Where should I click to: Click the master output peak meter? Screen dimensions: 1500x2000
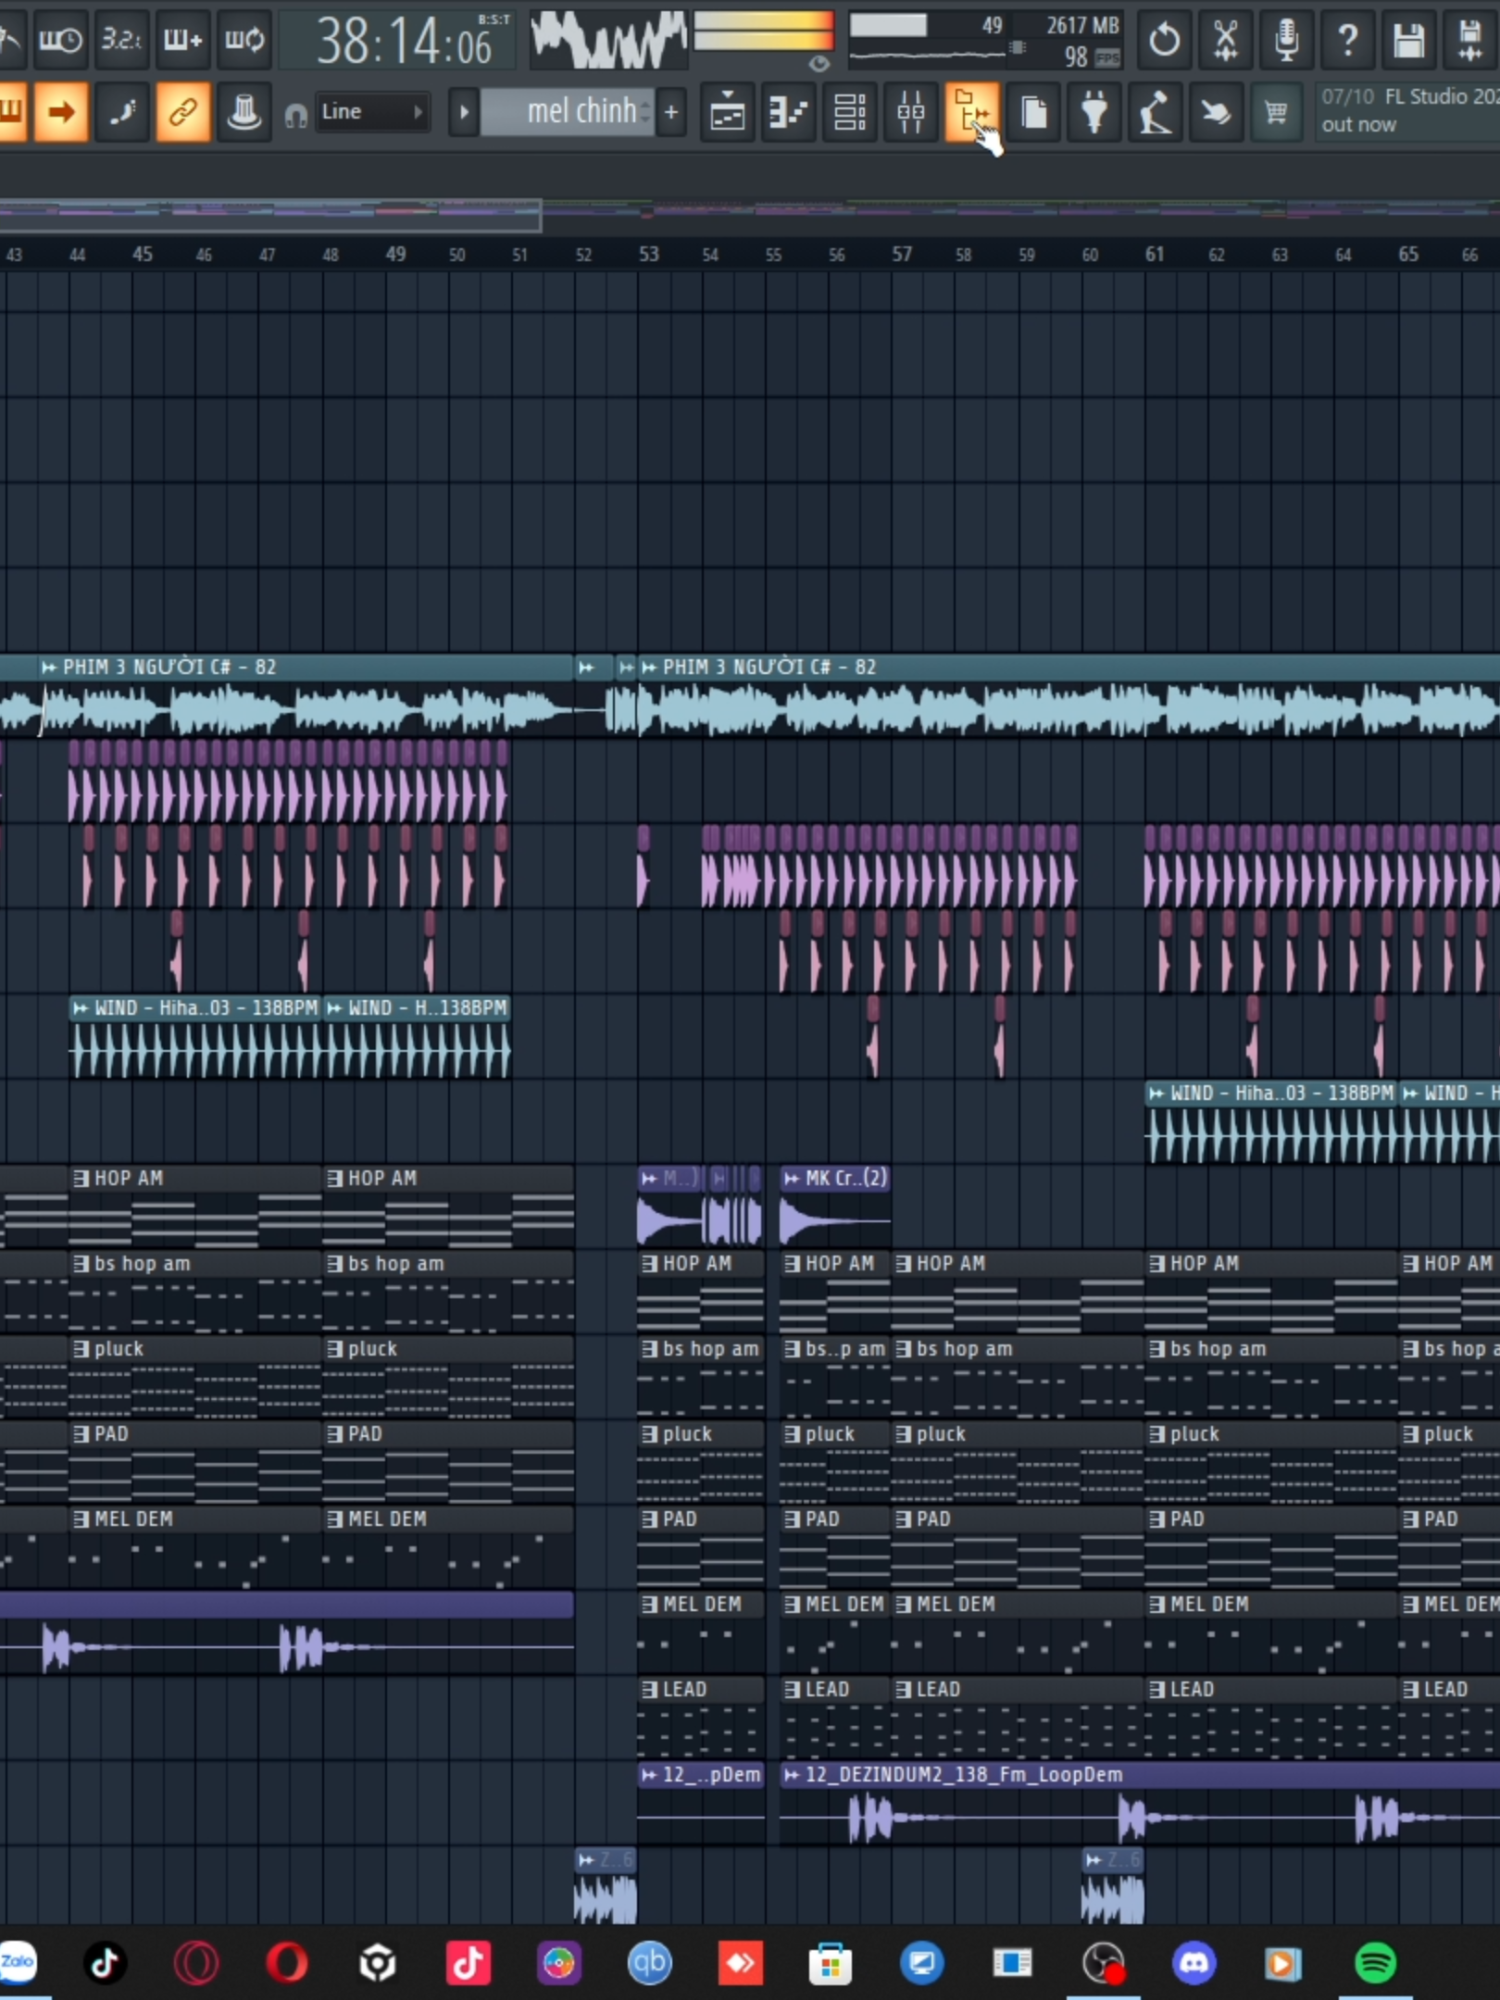tap(764, 30)
